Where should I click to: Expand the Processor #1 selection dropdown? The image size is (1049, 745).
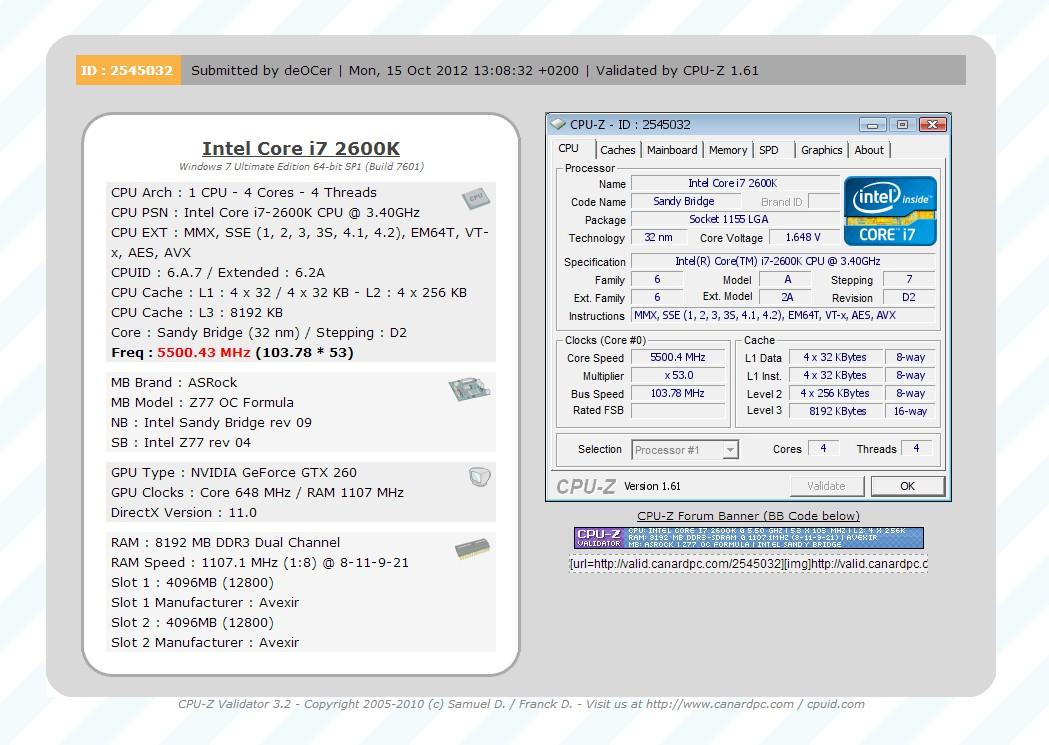[x=731, y=450]
